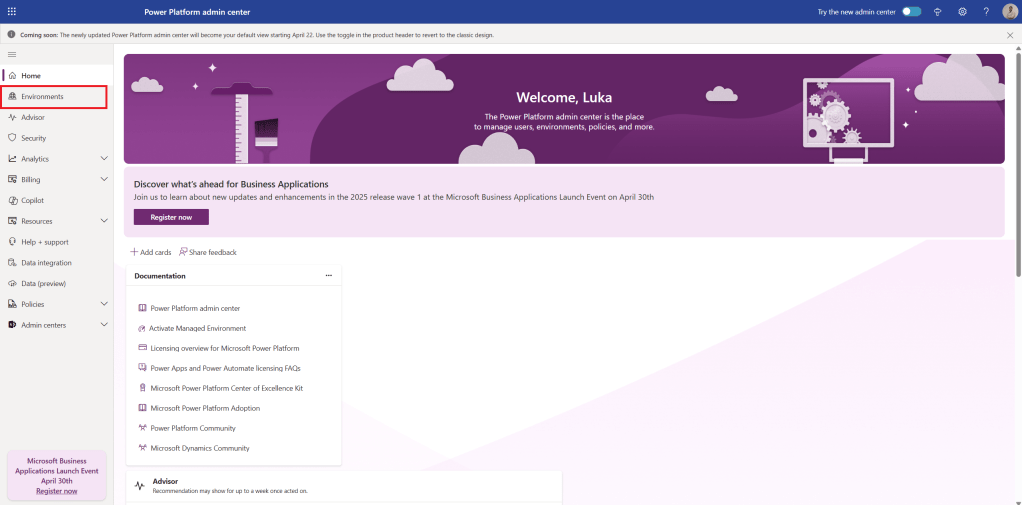
Task: Toggle Try the new admin center
Action: point(911,11)
